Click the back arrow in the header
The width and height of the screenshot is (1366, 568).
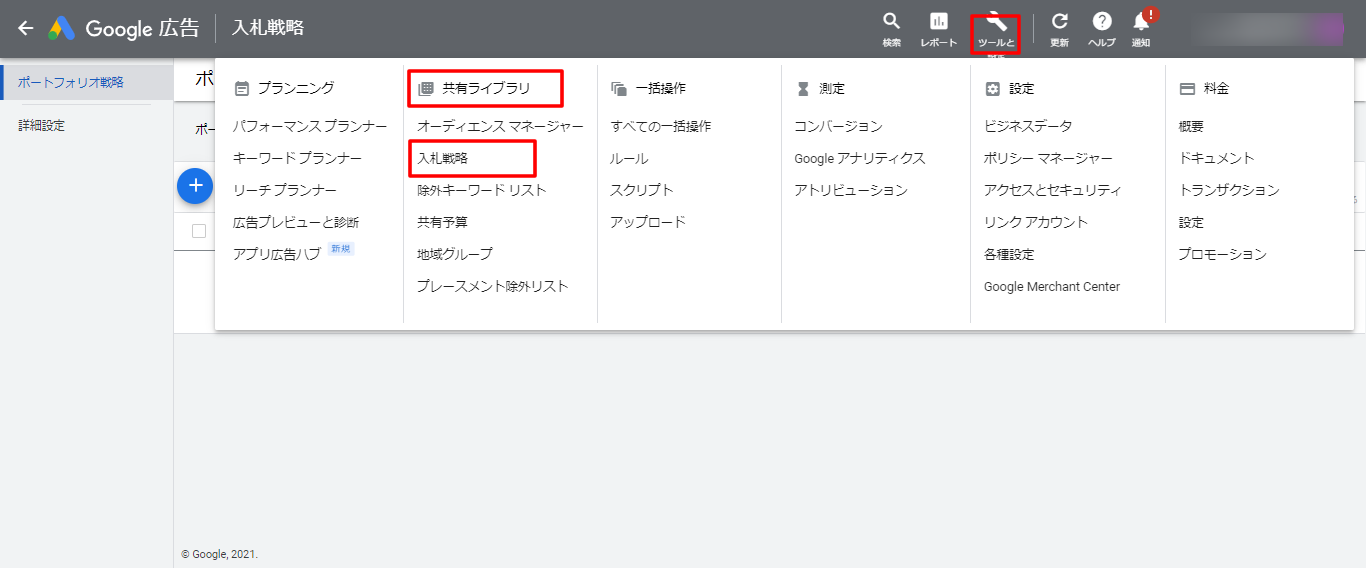click(x=26, y=28)
